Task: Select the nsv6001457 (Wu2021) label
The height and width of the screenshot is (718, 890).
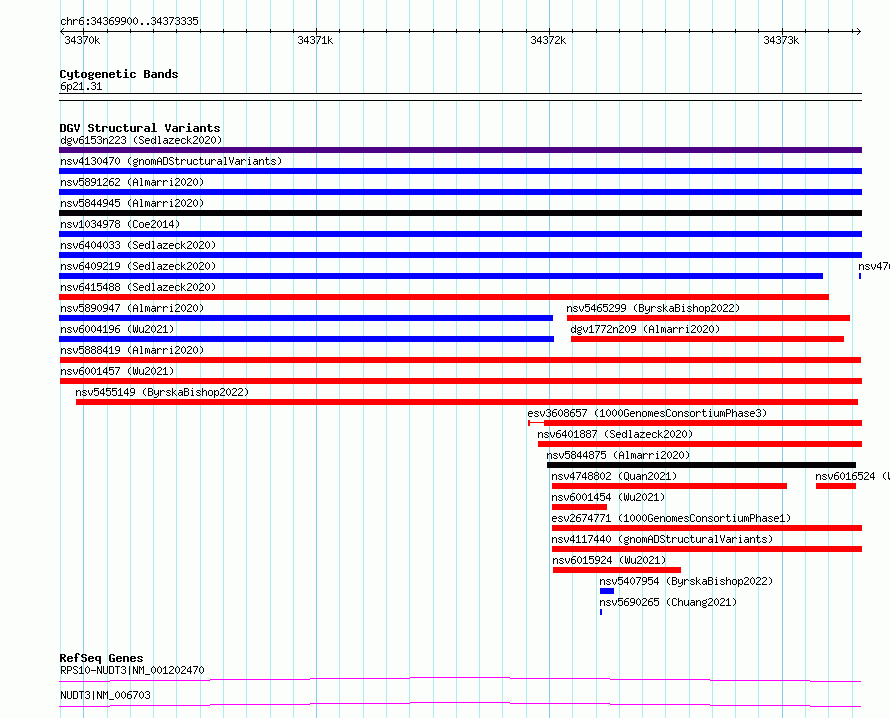Action: point(117,371)
